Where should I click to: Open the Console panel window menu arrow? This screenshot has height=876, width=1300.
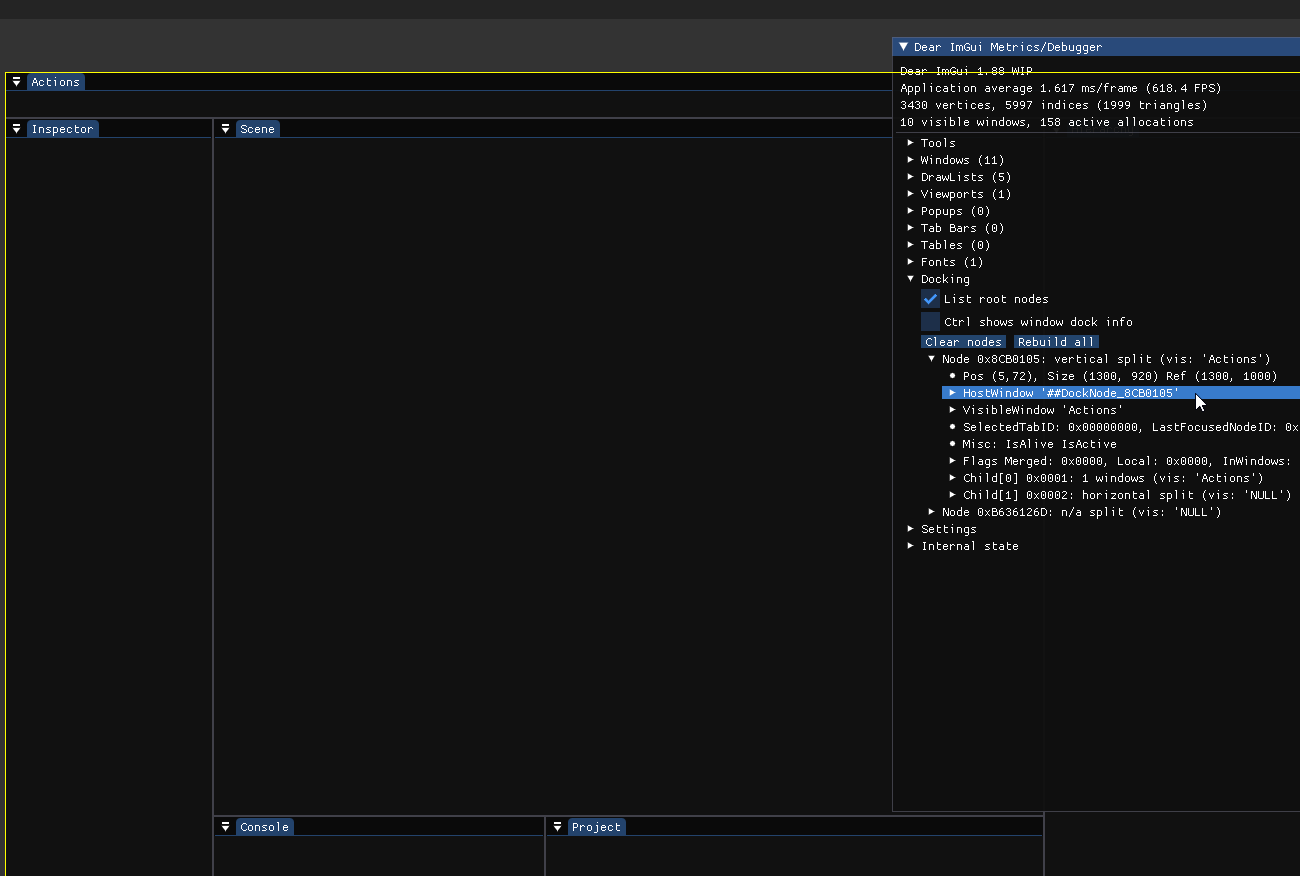(x=226, y=826)
